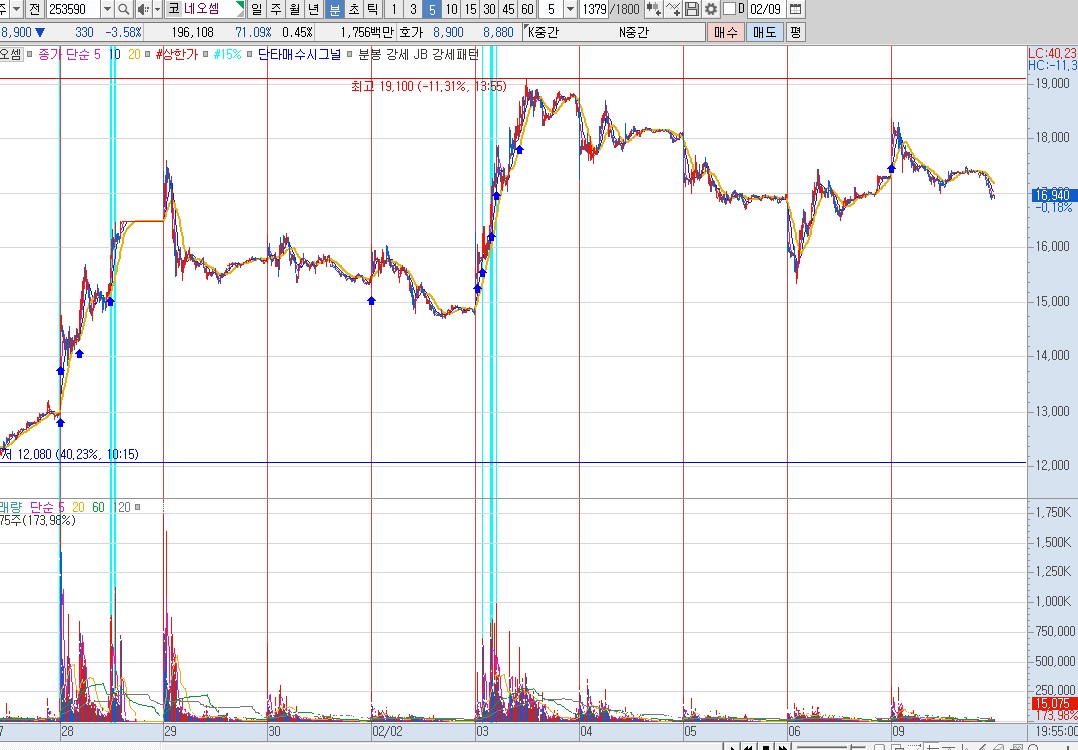The width and height of the screenshot is (1078, 750).
Task: Click the 저 12,080 low price label
Action: (x=69, y=454)
